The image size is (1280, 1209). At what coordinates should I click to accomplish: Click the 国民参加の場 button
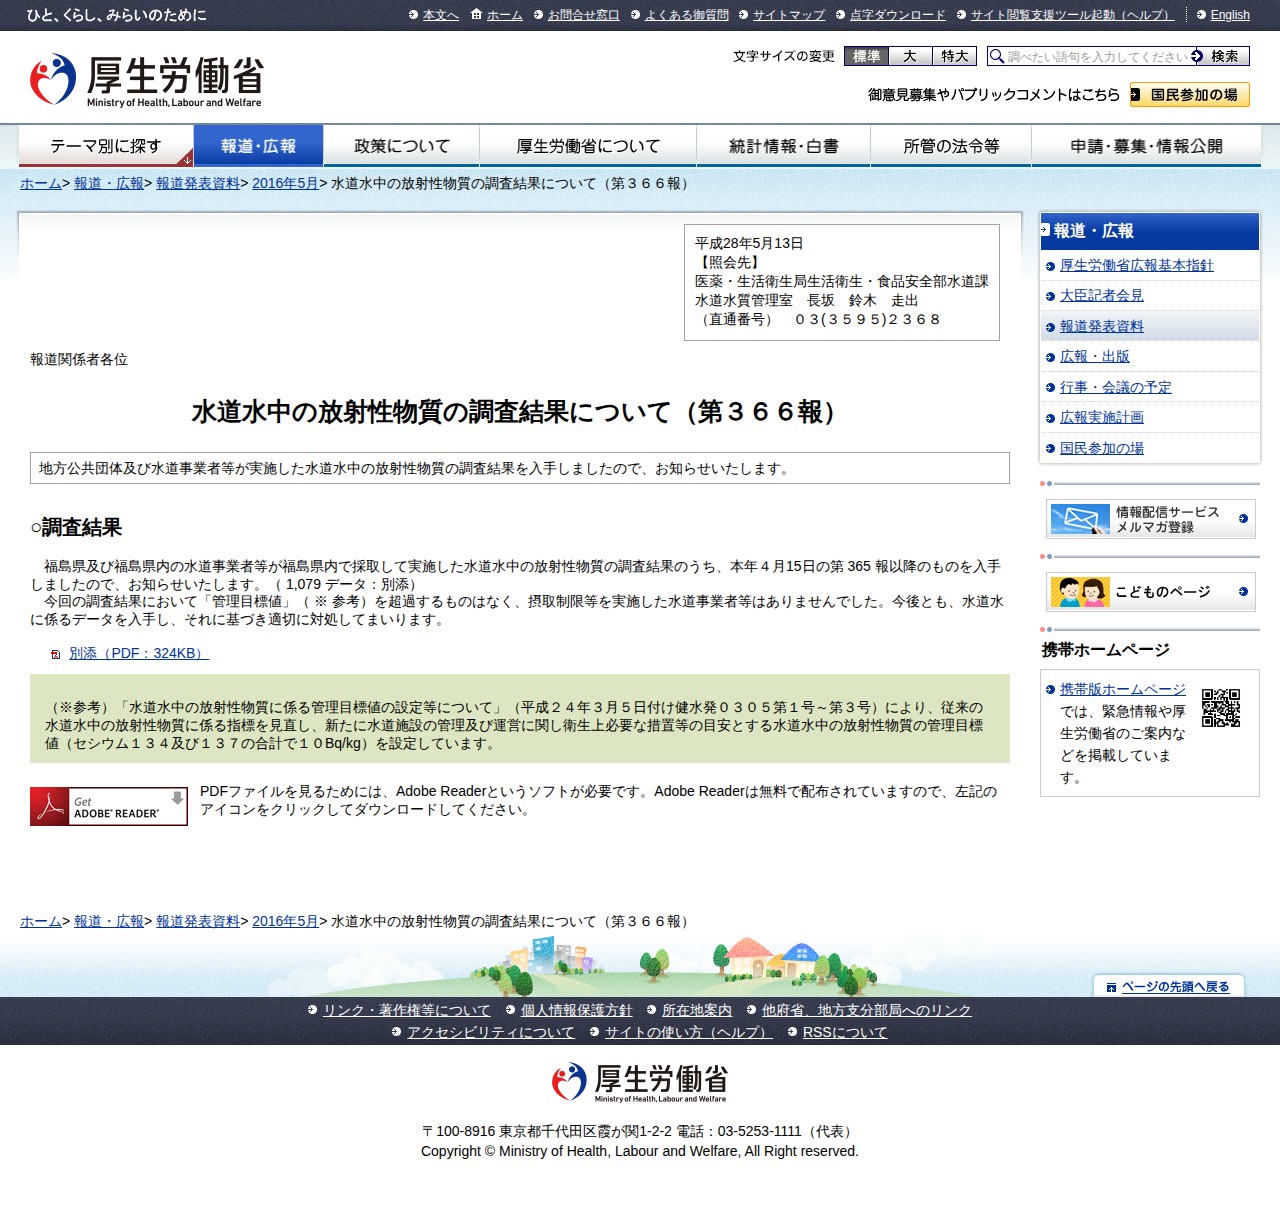(1190, 95)
